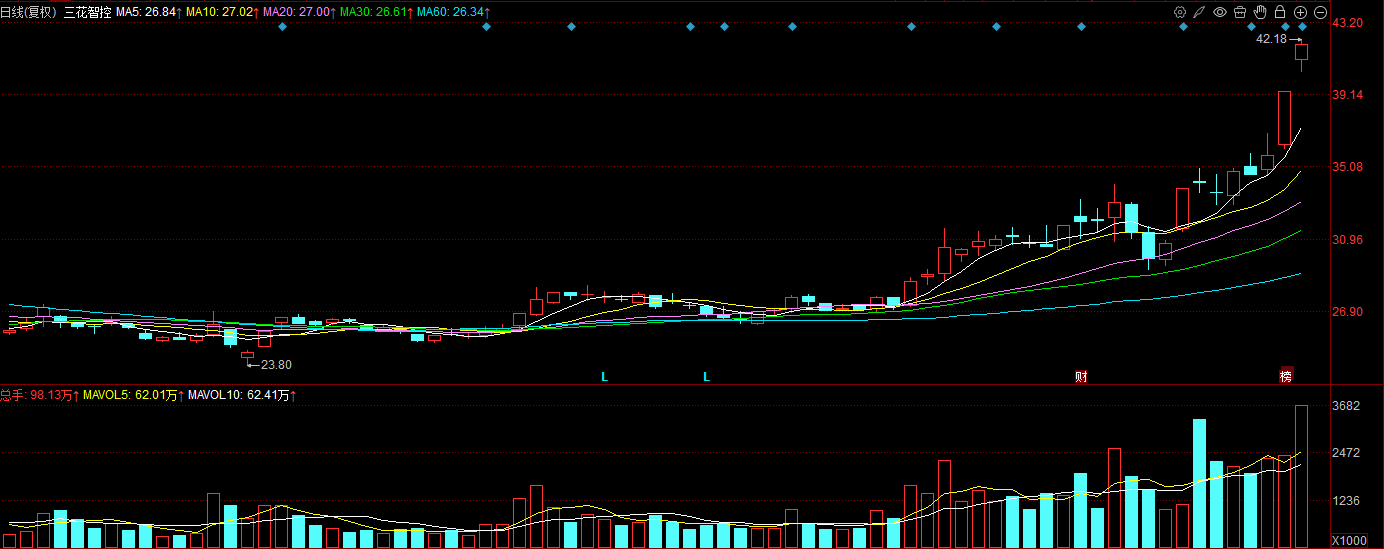Click the 30.96 price axis label

pos(1349,240)
